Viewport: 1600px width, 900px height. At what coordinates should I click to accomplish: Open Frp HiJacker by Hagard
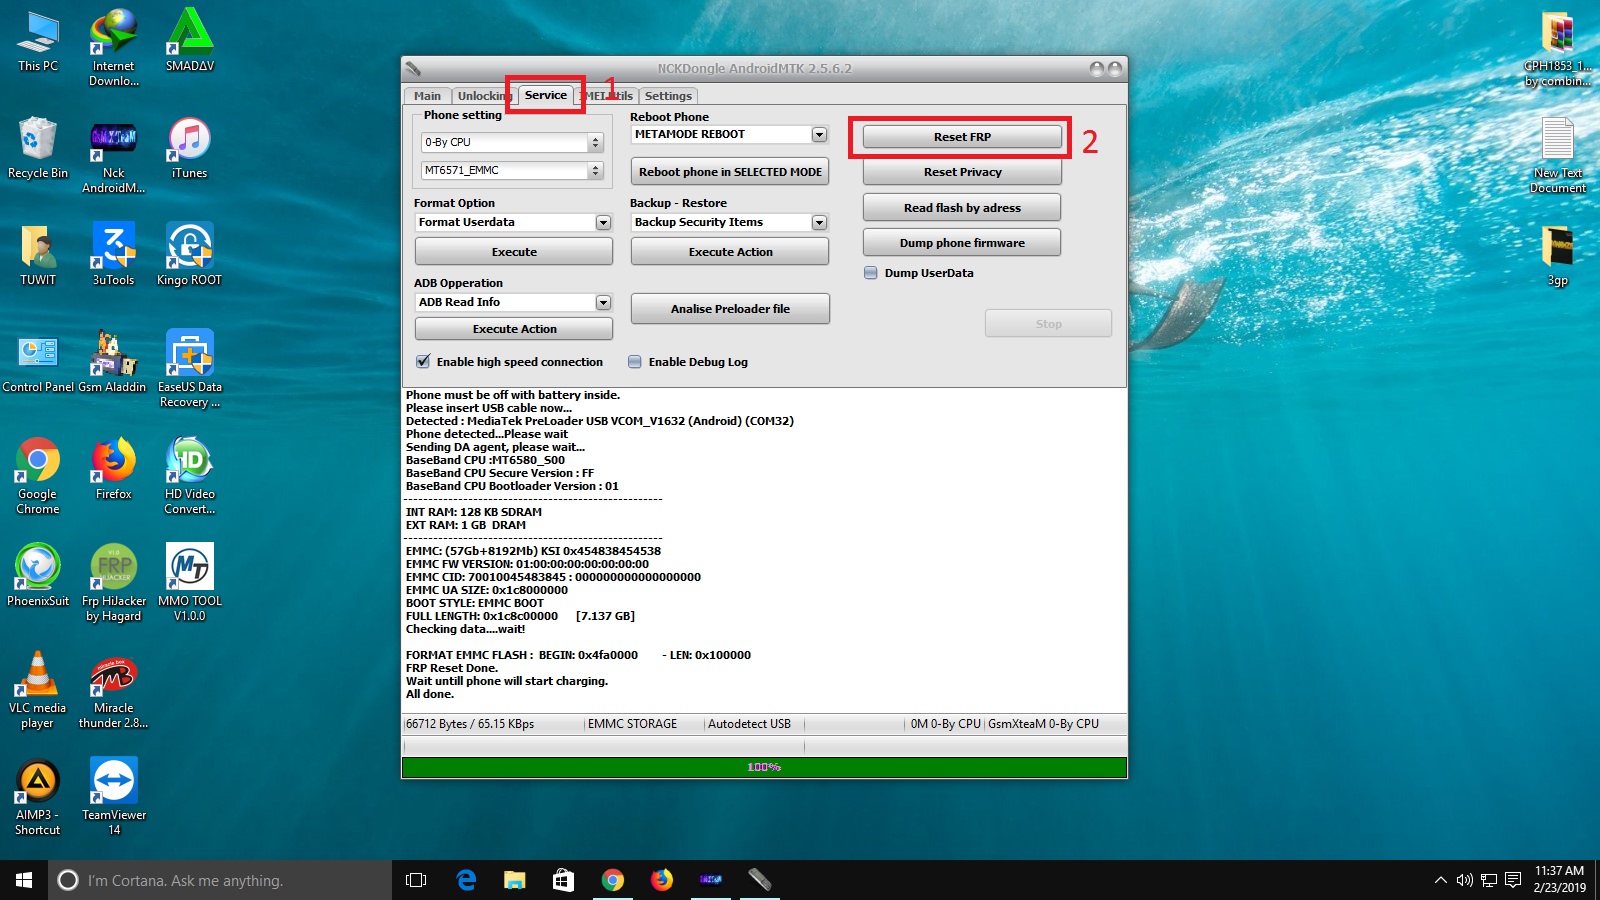113,582
